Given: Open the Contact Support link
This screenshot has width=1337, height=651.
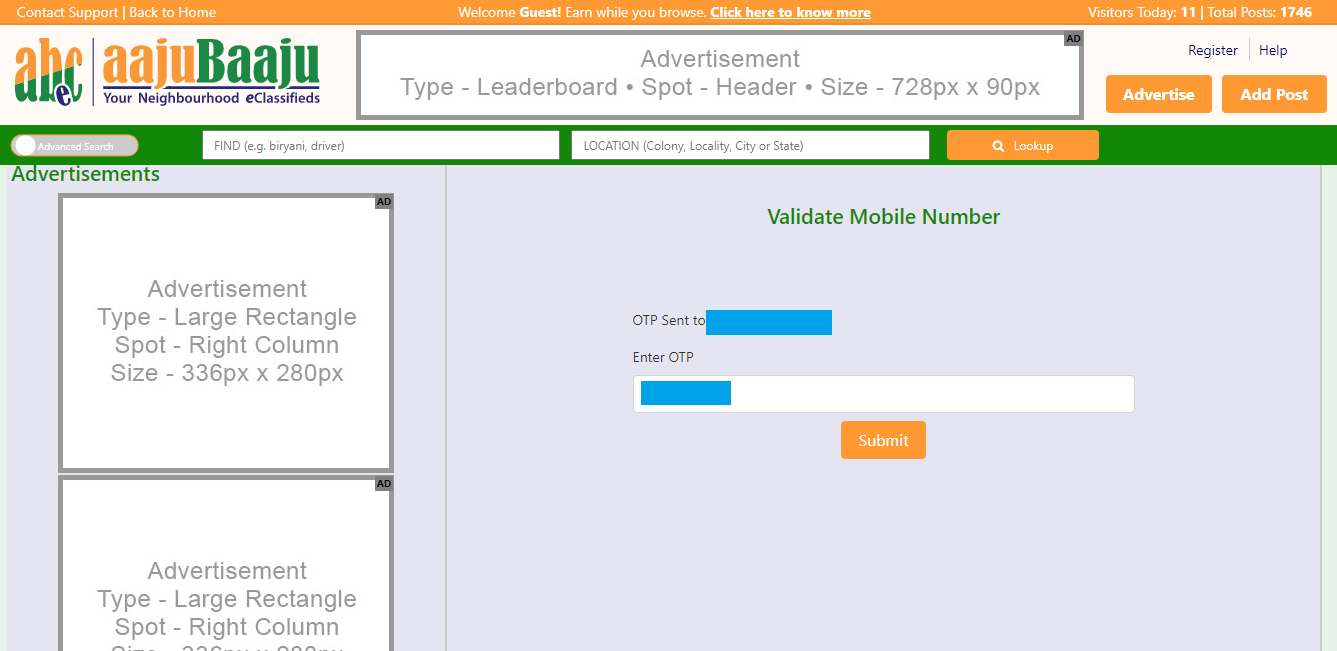Looking at the screenshot, I should tap(68, 12).
